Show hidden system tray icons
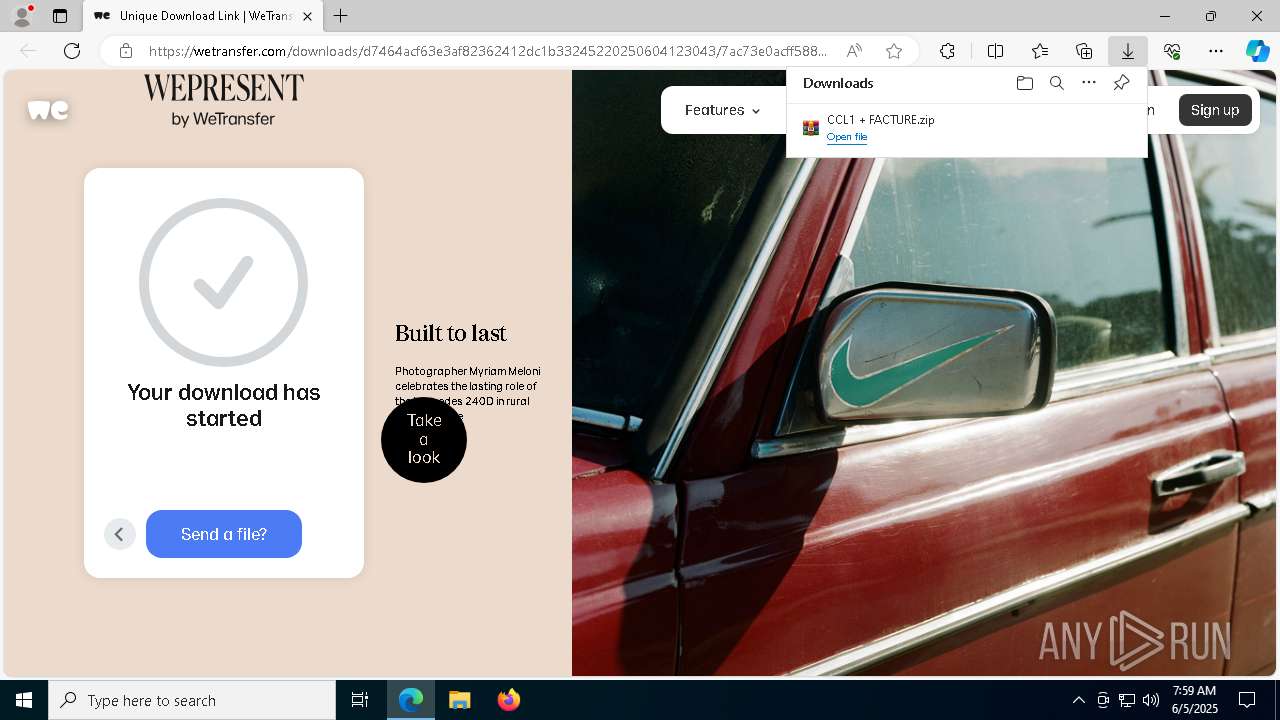1280x720 pixels. (x=1078, y=700)
